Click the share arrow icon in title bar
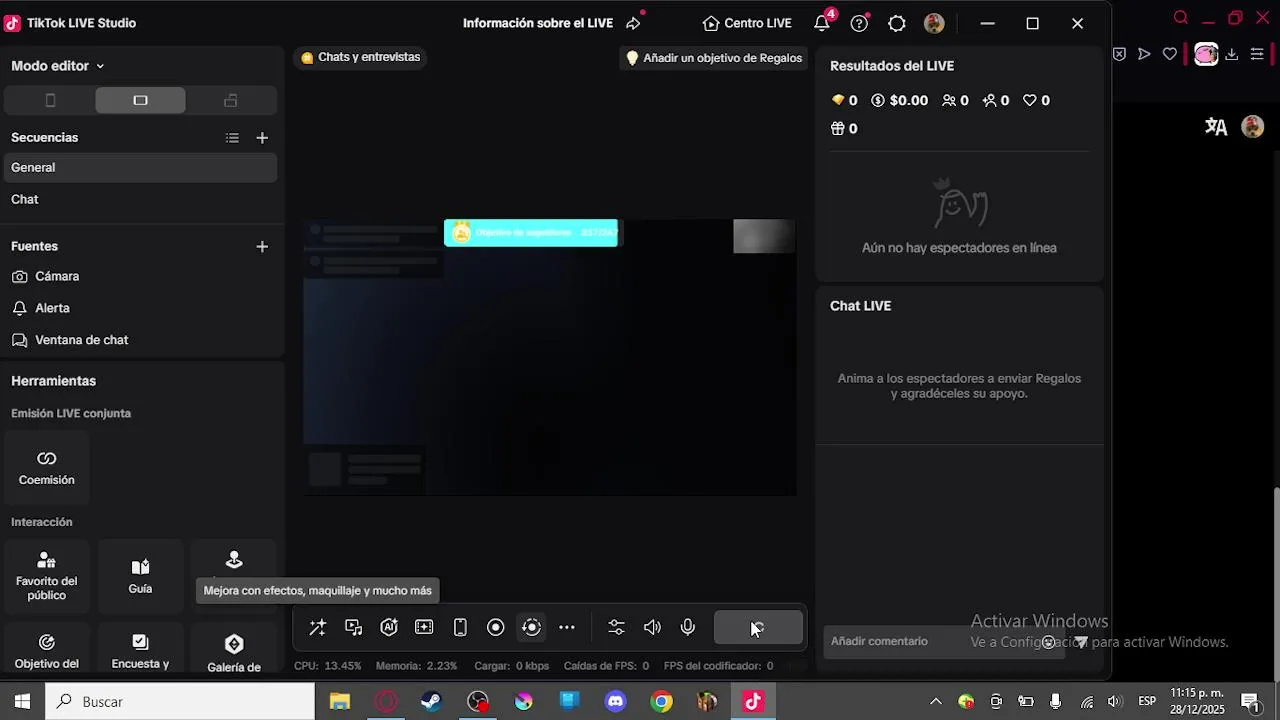This screenshot has width=1280, height=720. point(633,23)
